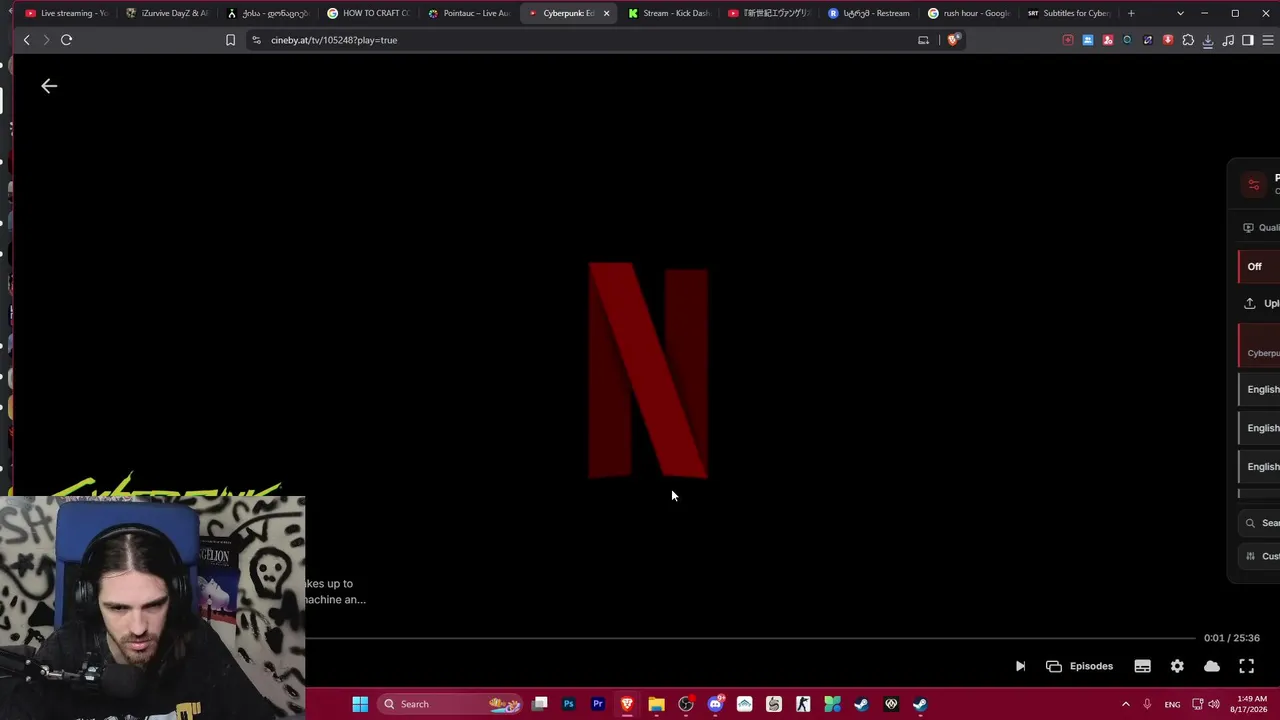The image size is (1280, 720).
Task: Turn subtitles Off in the panel
Action: [x=1259, y=267]
